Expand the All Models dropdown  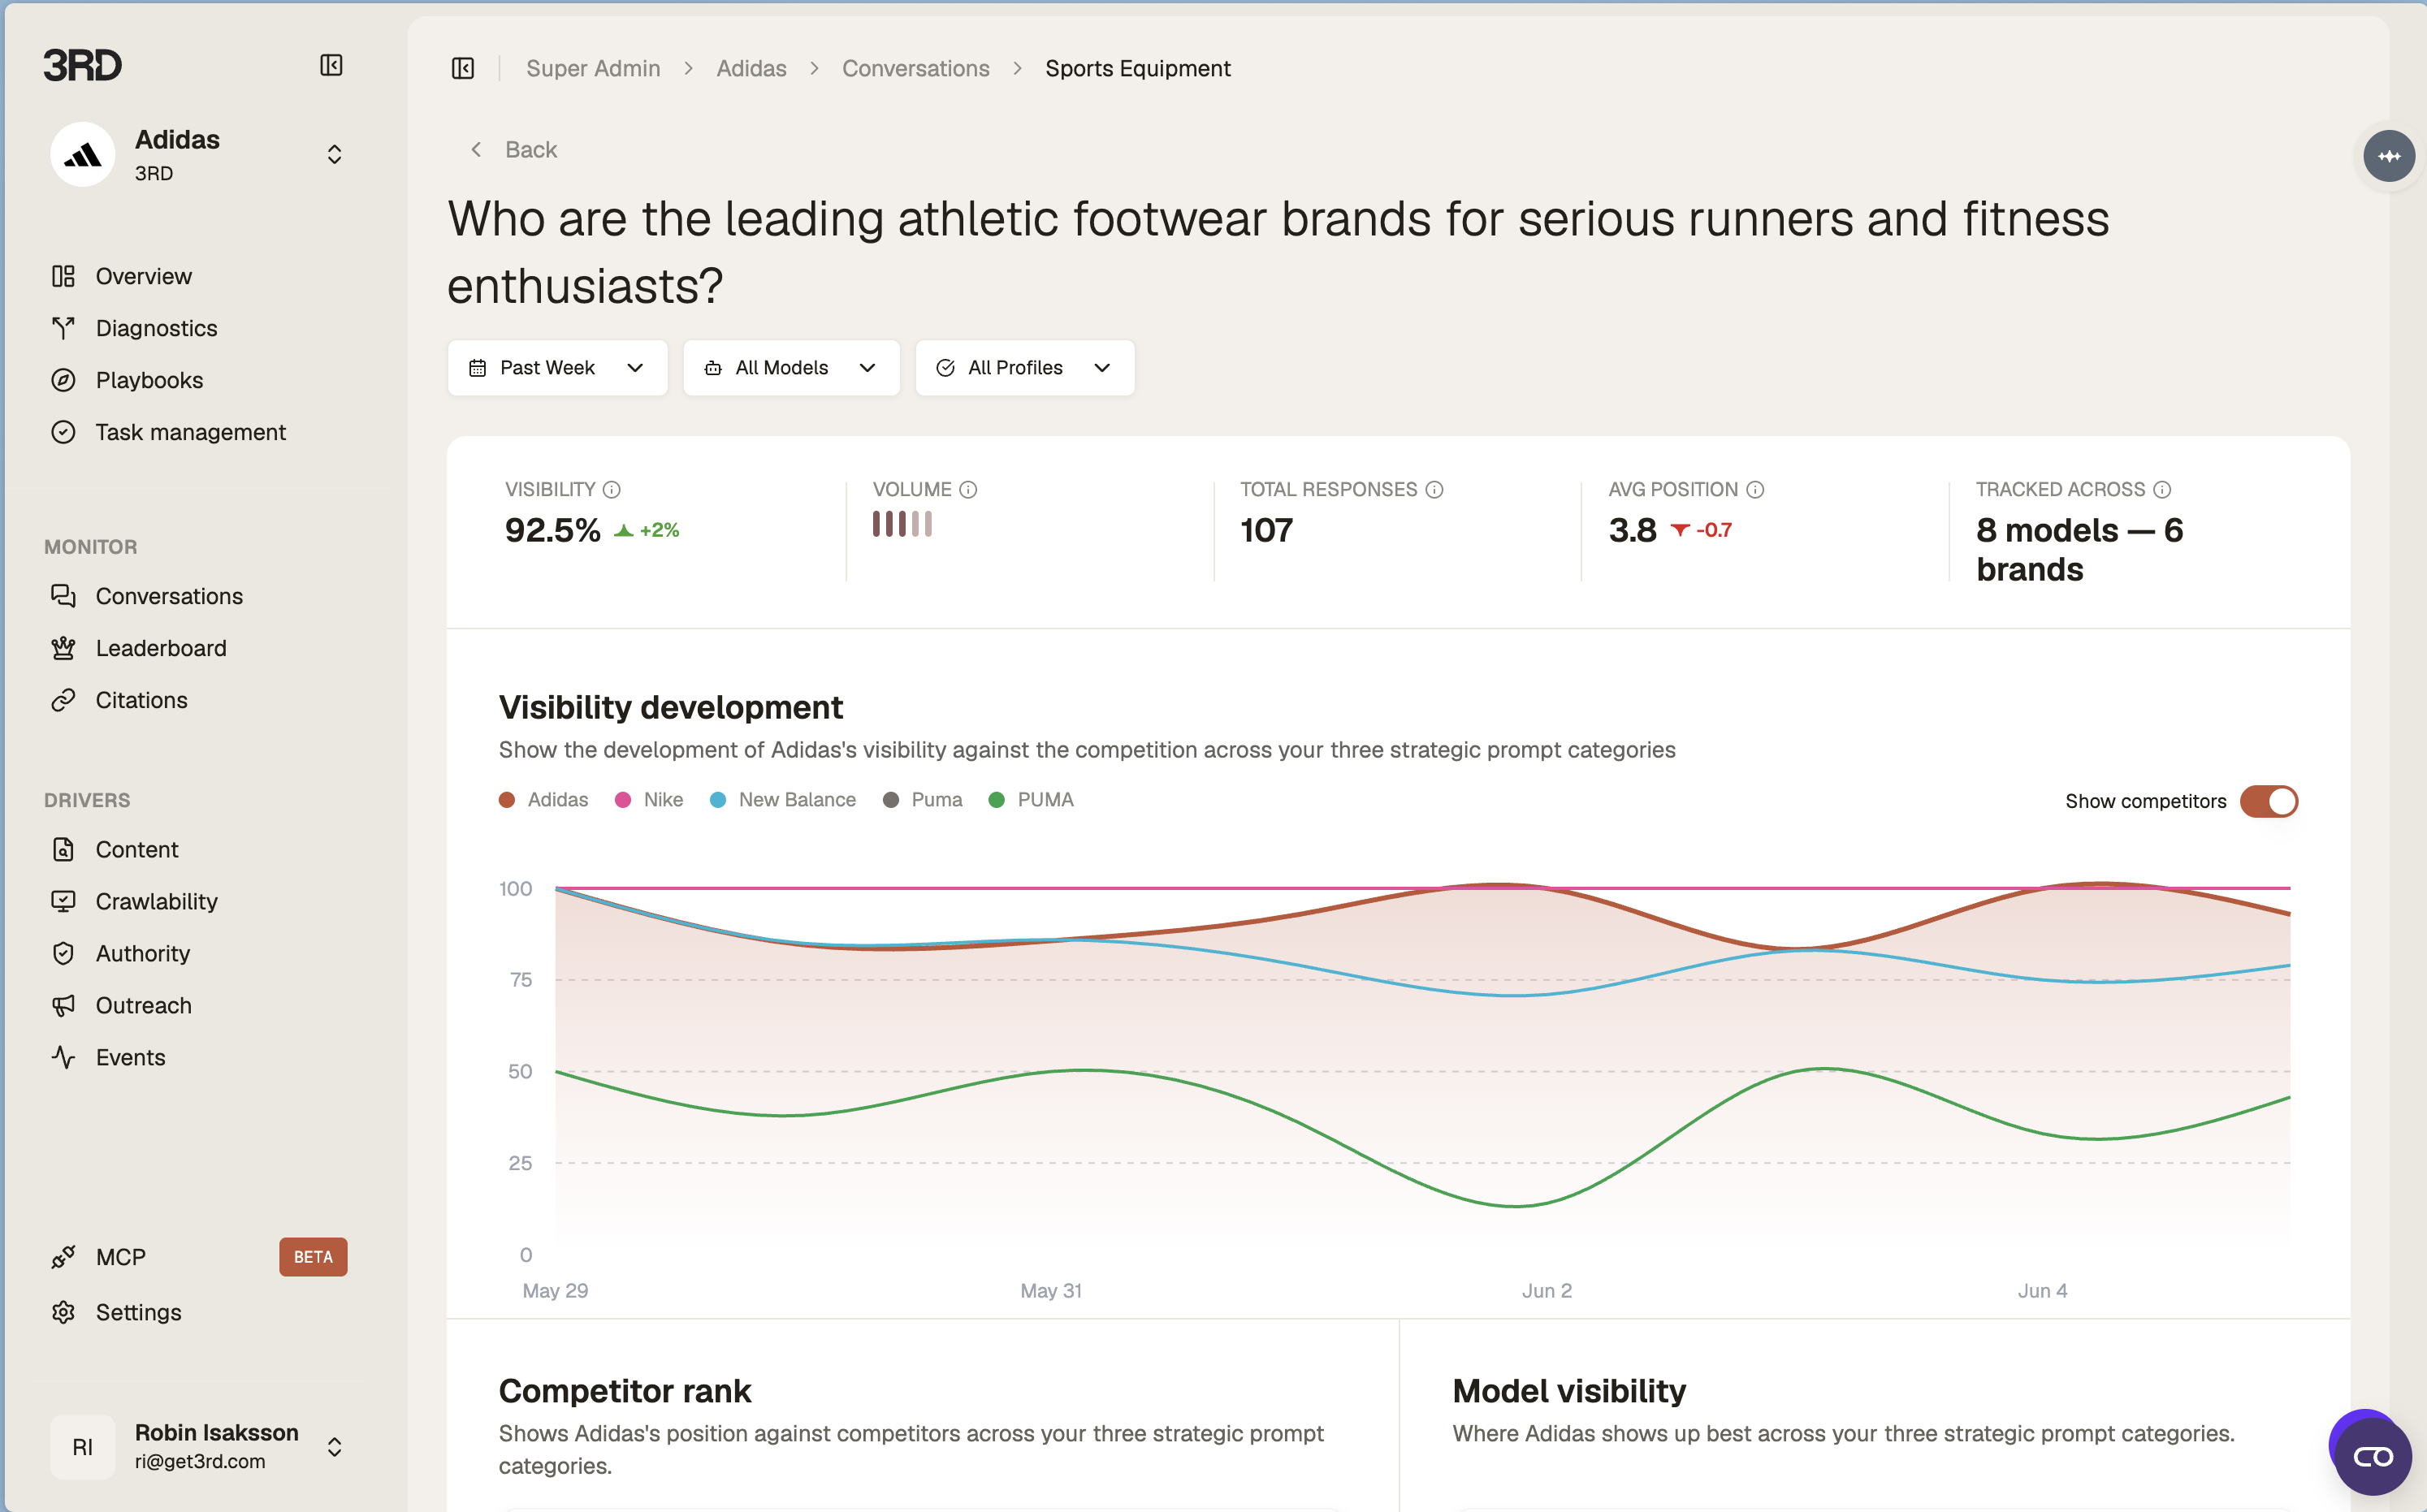791,368
